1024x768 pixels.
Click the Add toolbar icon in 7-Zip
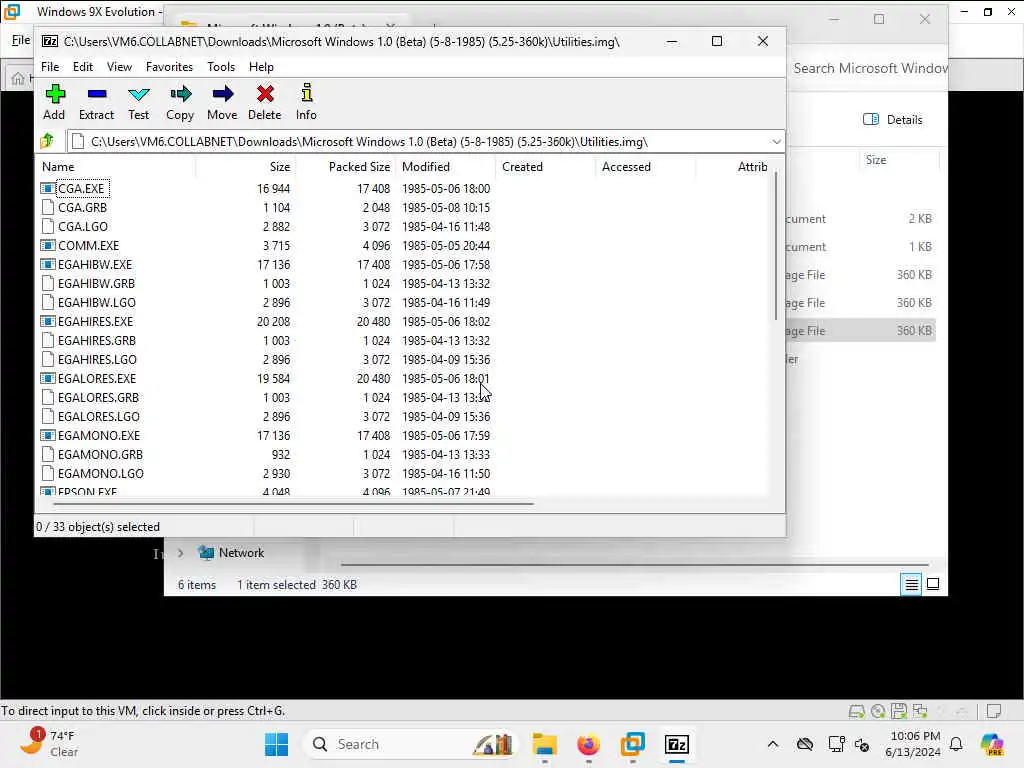[54, 102]
